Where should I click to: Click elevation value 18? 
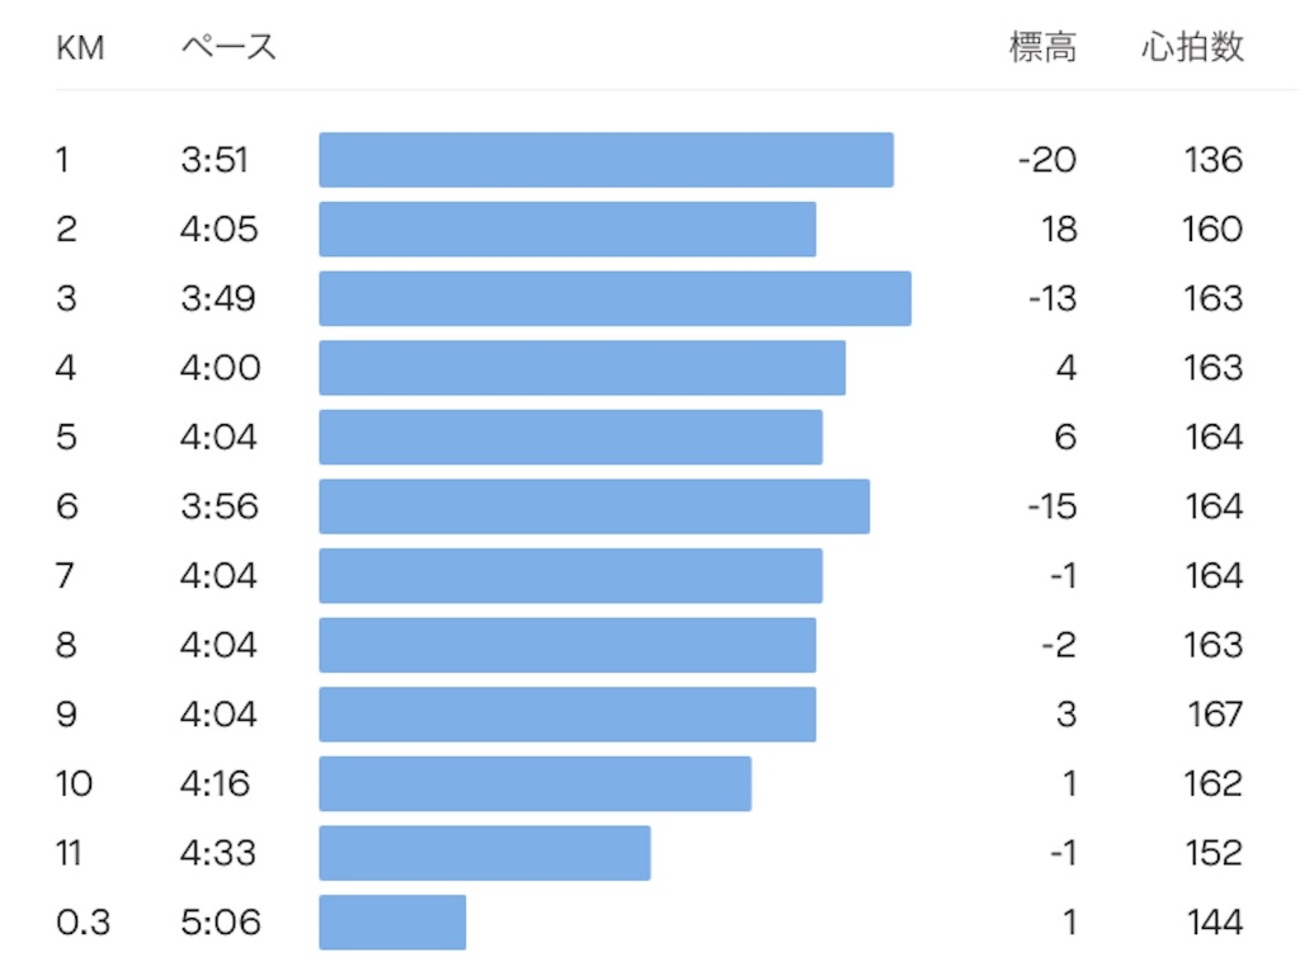point(1059,229)
